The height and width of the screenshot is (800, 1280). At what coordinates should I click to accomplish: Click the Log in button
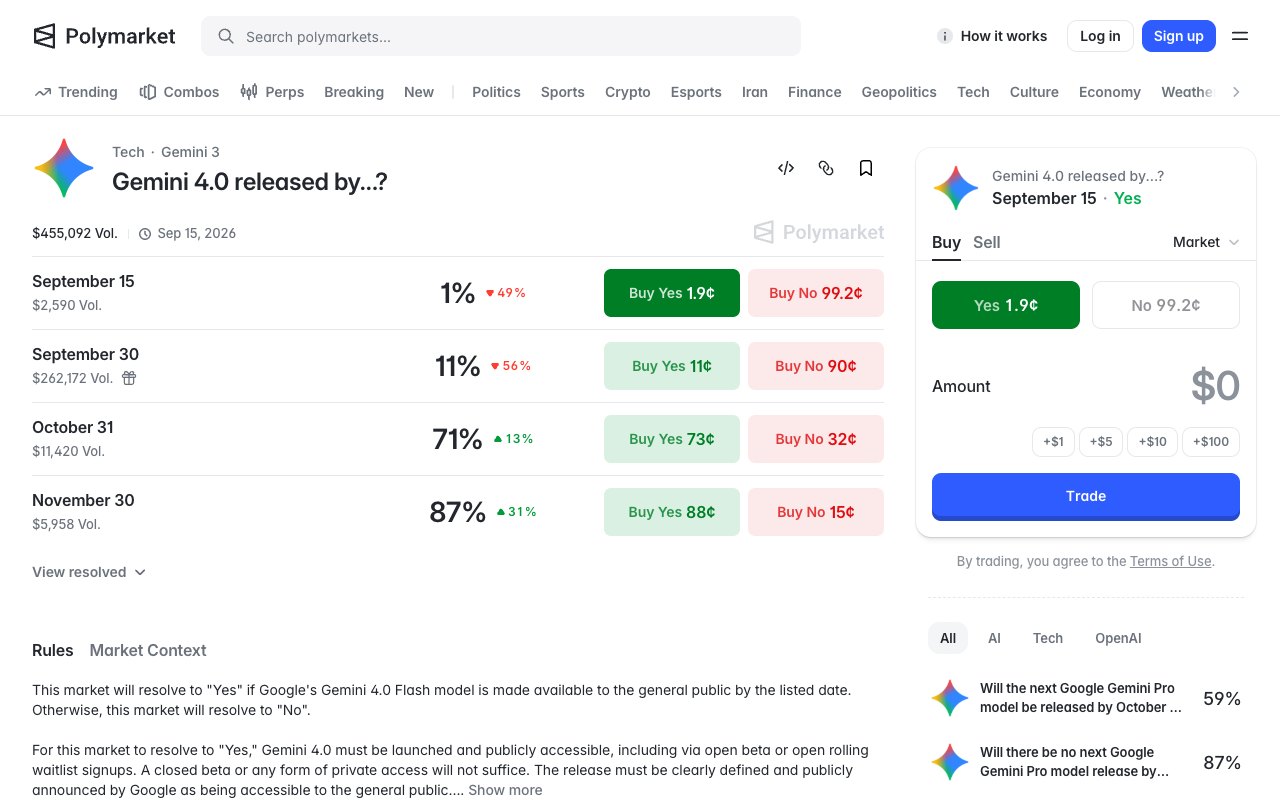pyautogui.click(x=1100, y=36)
